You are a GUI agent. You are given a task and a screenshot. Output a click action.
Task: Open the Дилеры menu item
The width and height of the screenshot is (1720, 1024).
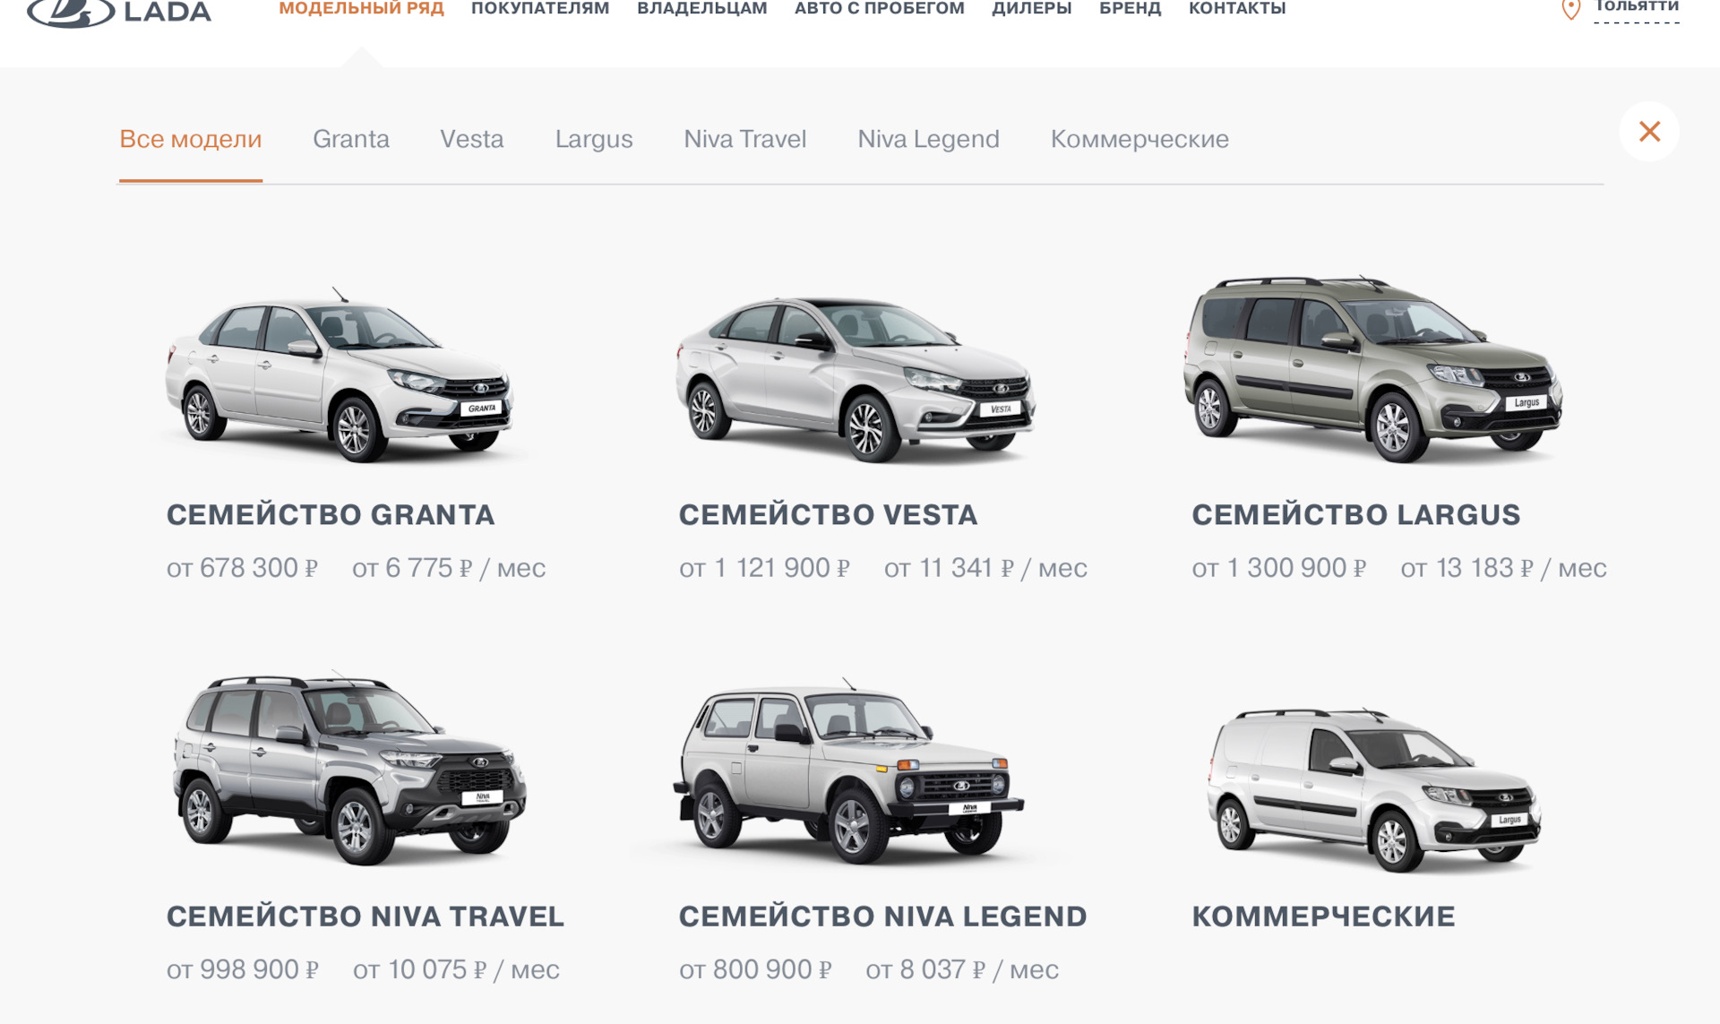click(x=1031, y=9)
